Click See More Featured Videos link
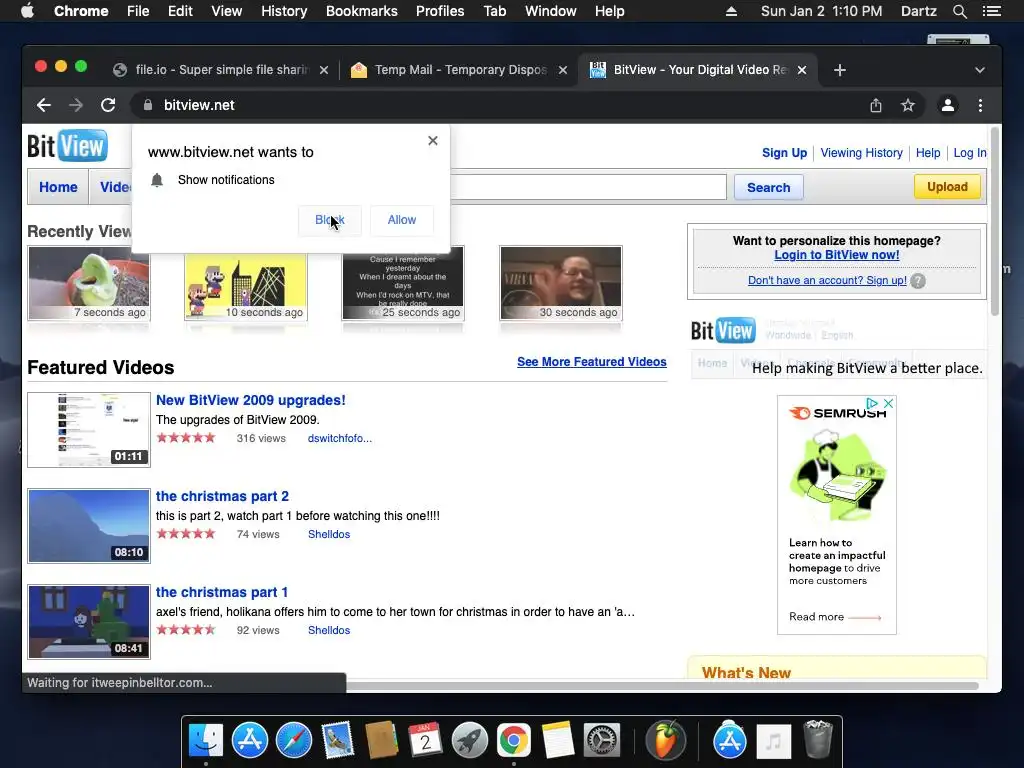The width and height of the screenshot is (1024, 768). click(x=592, y=362)
